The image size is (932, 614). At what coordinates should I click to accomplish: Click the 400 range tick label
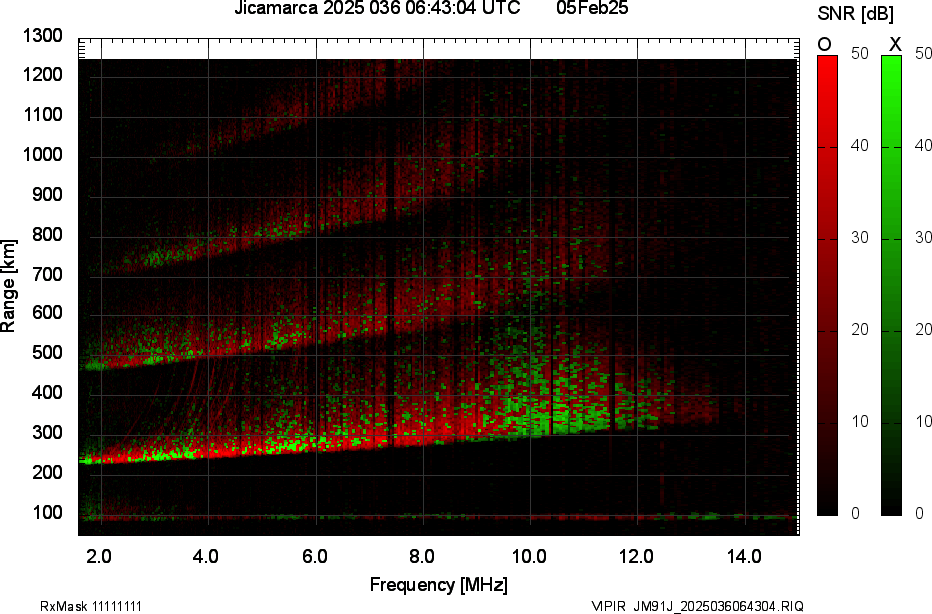pos(47,392)
